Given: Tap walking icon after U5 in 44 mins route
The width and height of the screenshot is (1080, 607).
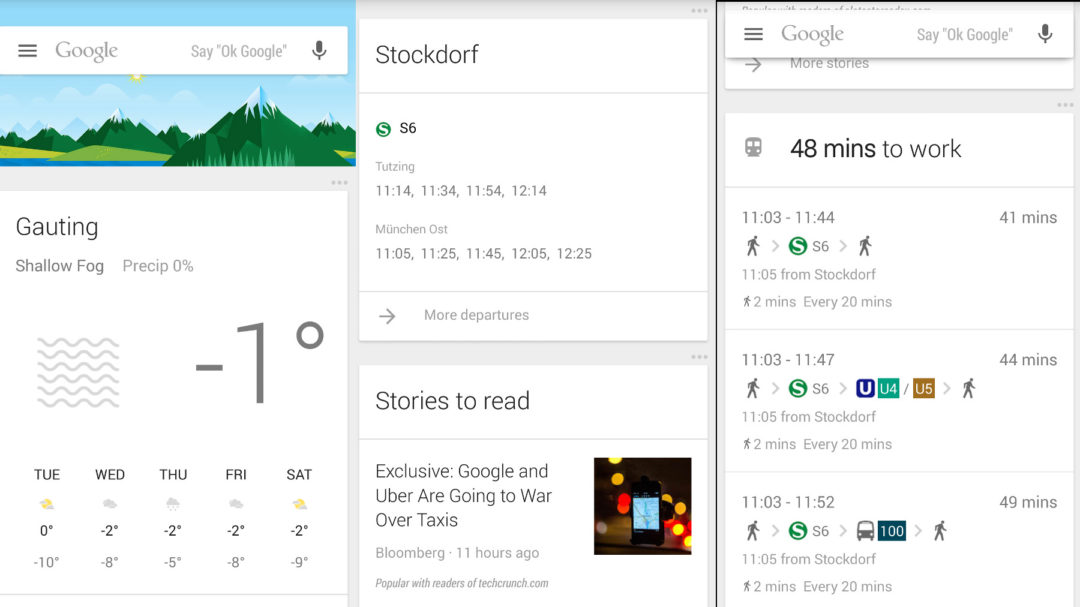Looking at the screenshot, I should pos(969,389).
